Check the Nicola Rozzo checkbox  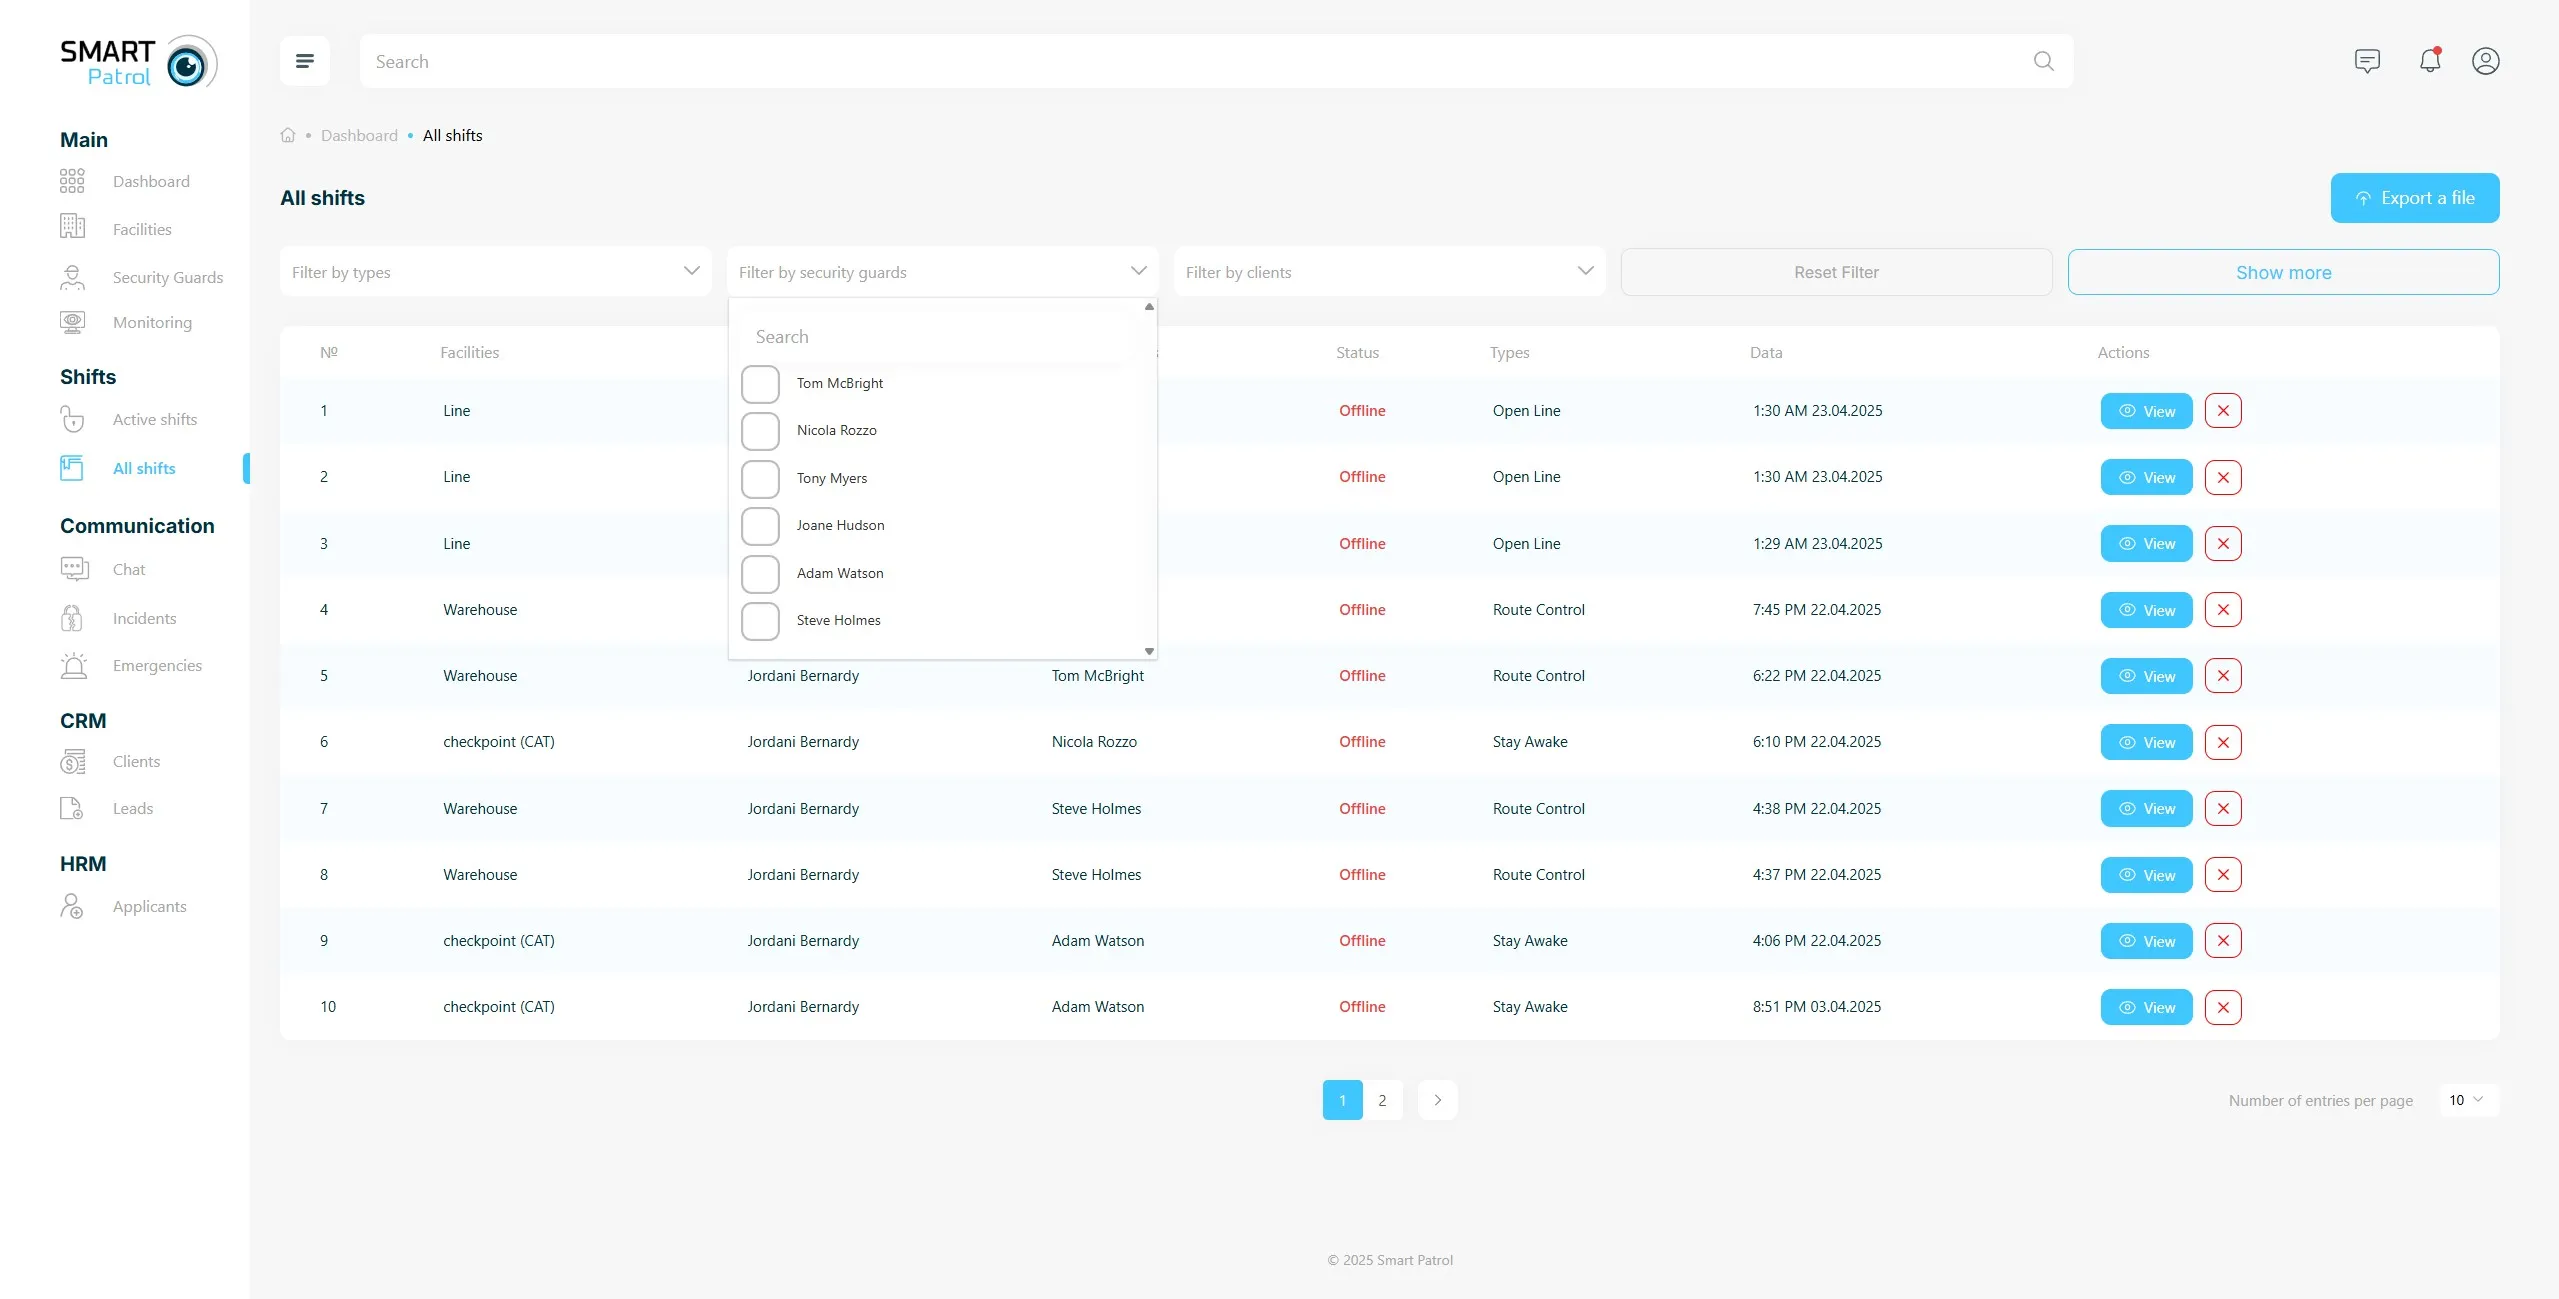[x=760, y=431]
